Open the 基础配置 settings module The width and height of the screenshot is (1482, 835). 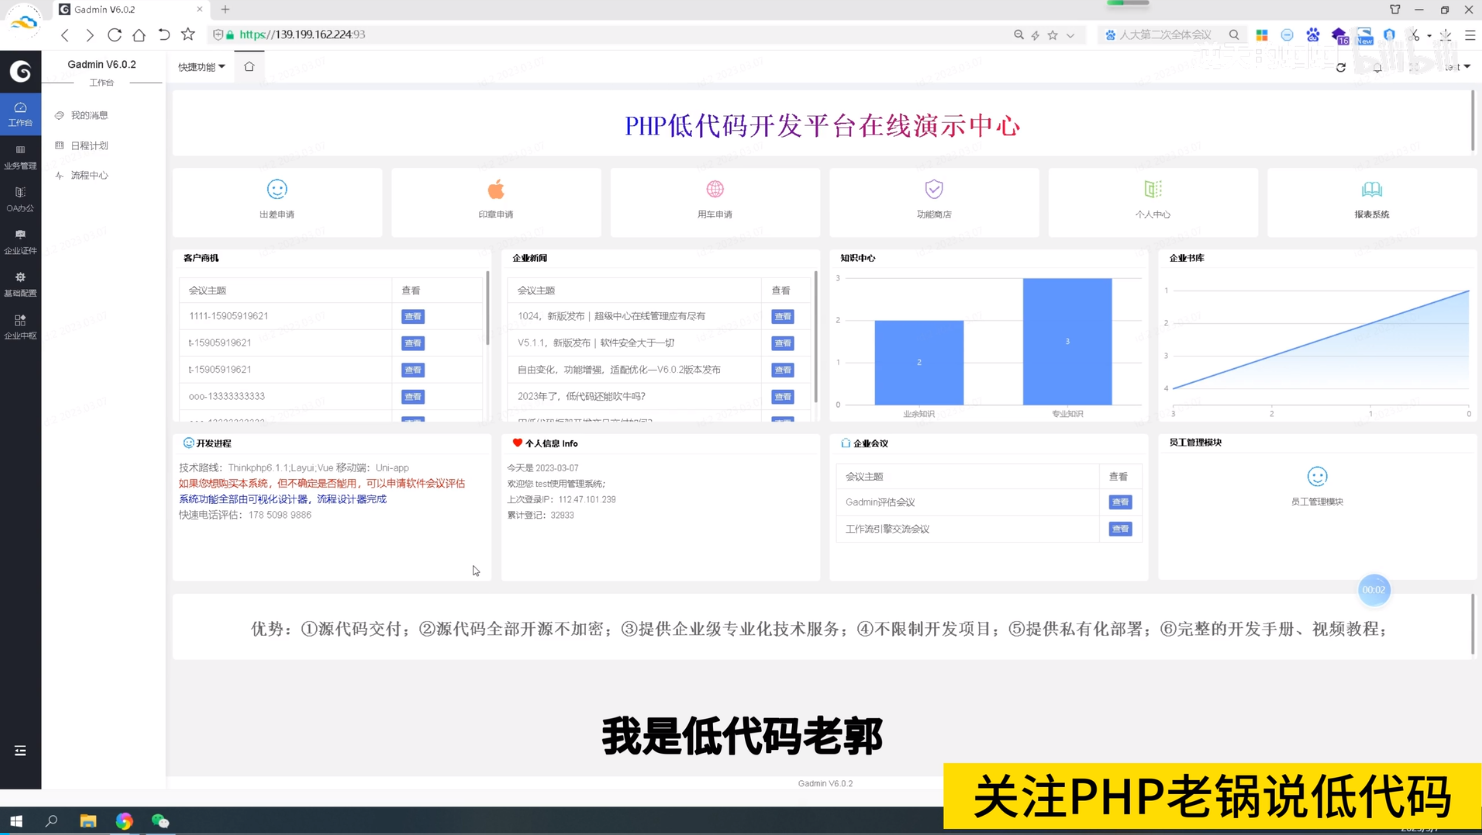[x=20, y=284]
